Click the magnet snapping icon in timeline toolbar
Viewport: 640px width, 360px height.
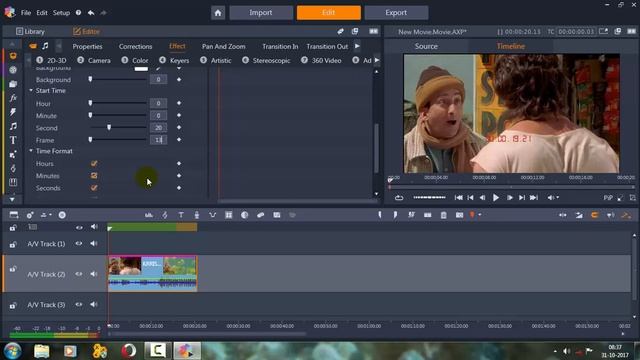pyautogui.click(x=595, y=215)
